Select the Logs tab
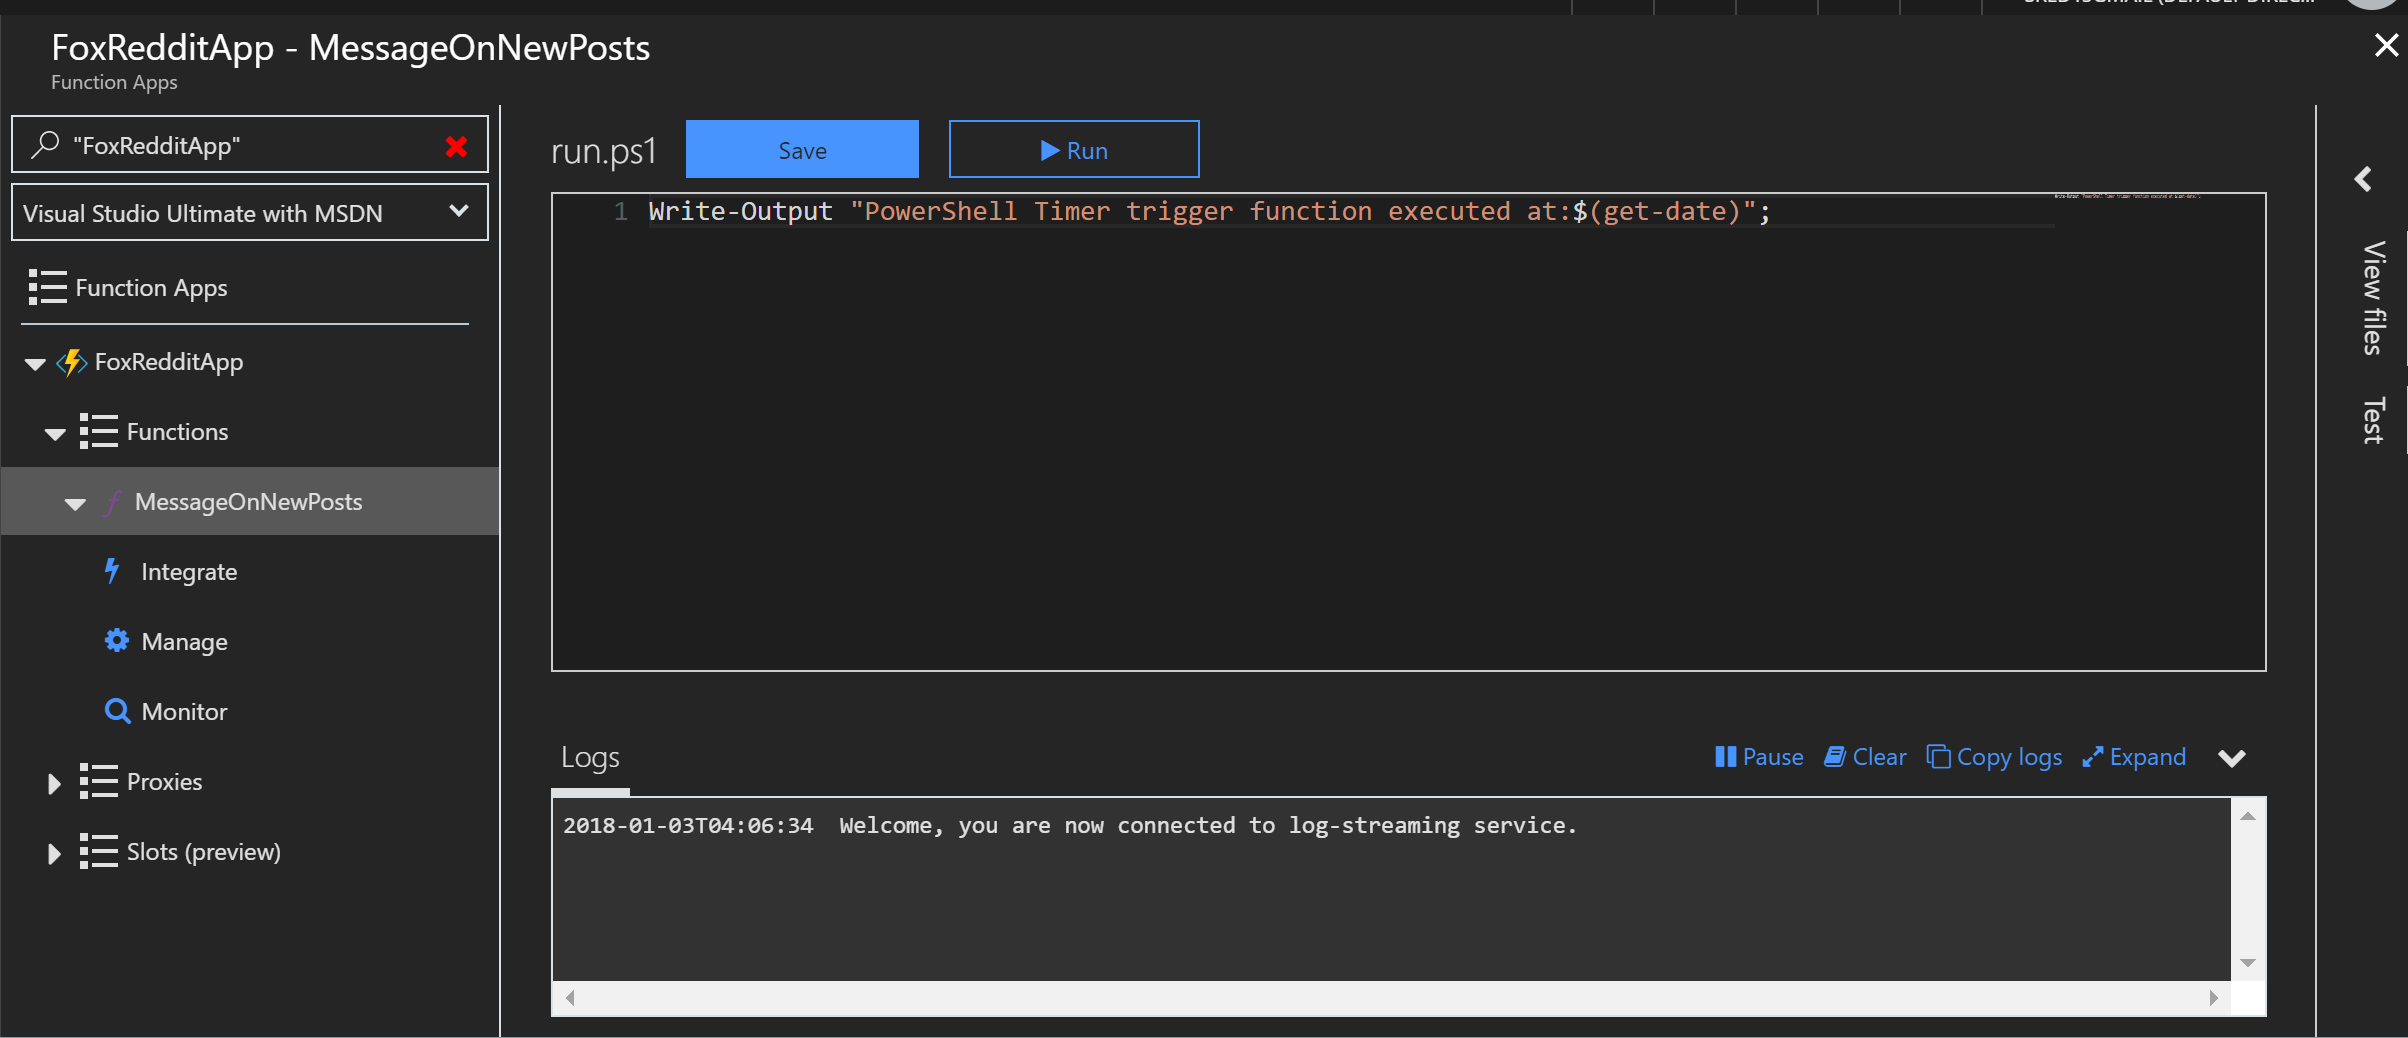This screenshot has height=1038, width=2408. coord(590,757)
